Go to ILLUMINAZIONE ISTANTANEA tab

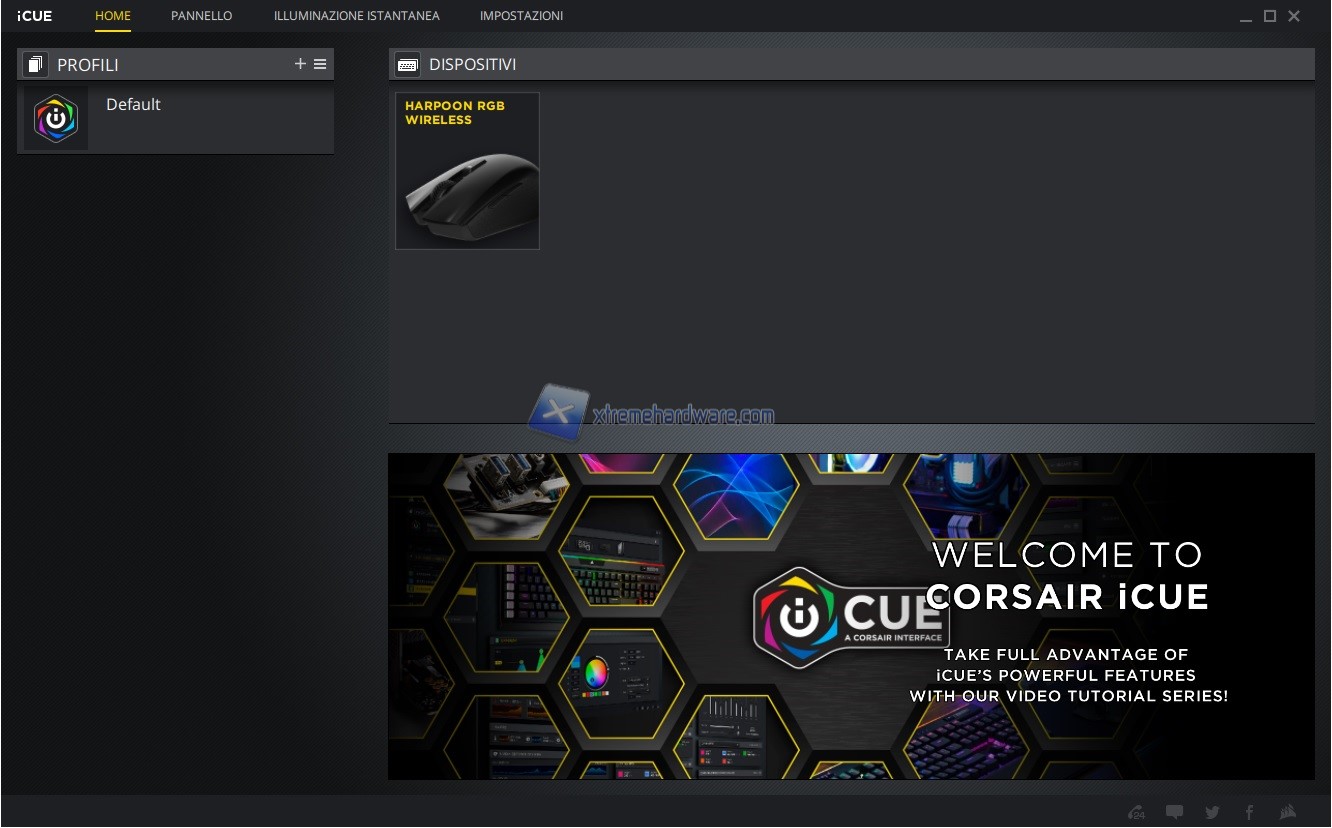pyautogui.click(x=356, y=16)
